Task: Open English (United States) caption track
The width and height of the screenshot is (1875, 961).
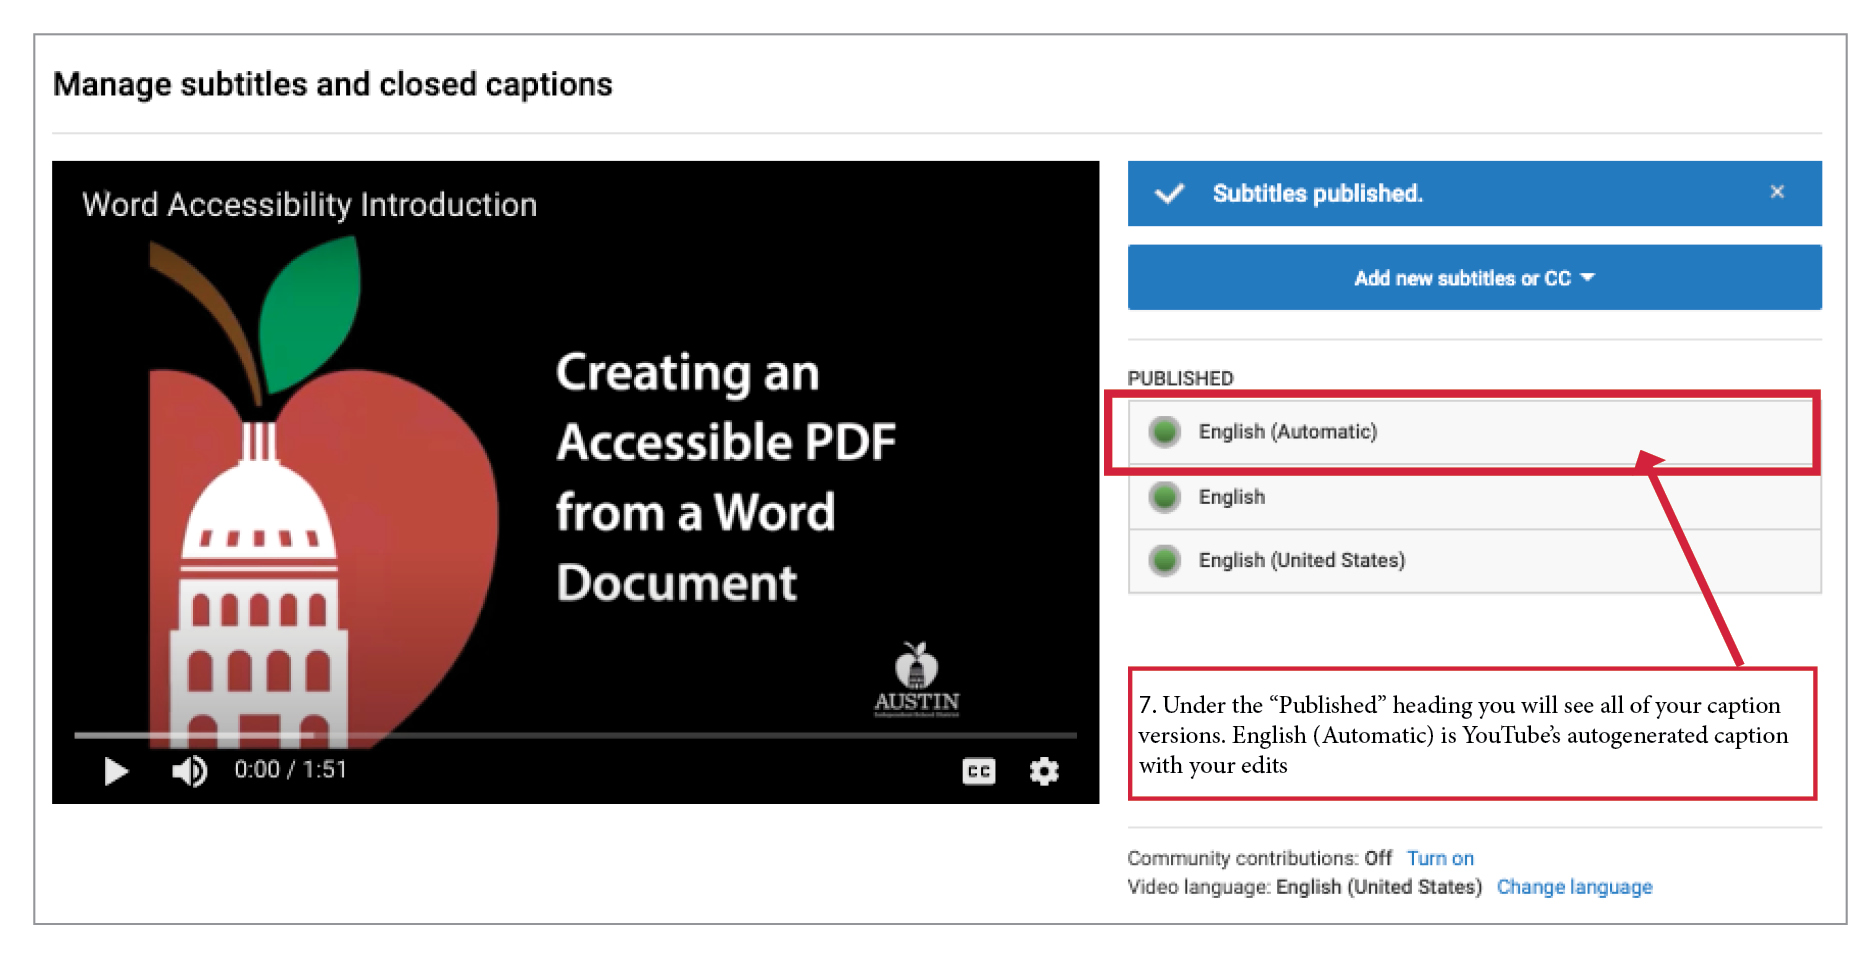Action: [1301, 561]
